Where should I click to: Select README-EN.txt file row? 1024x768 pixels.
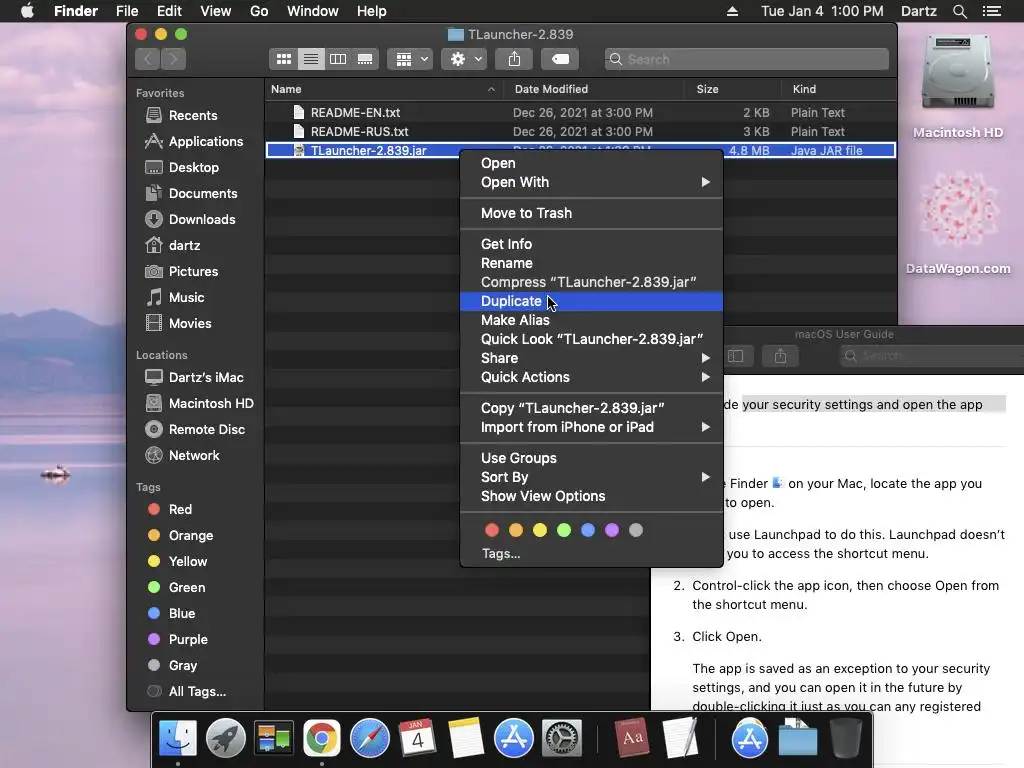581,112
